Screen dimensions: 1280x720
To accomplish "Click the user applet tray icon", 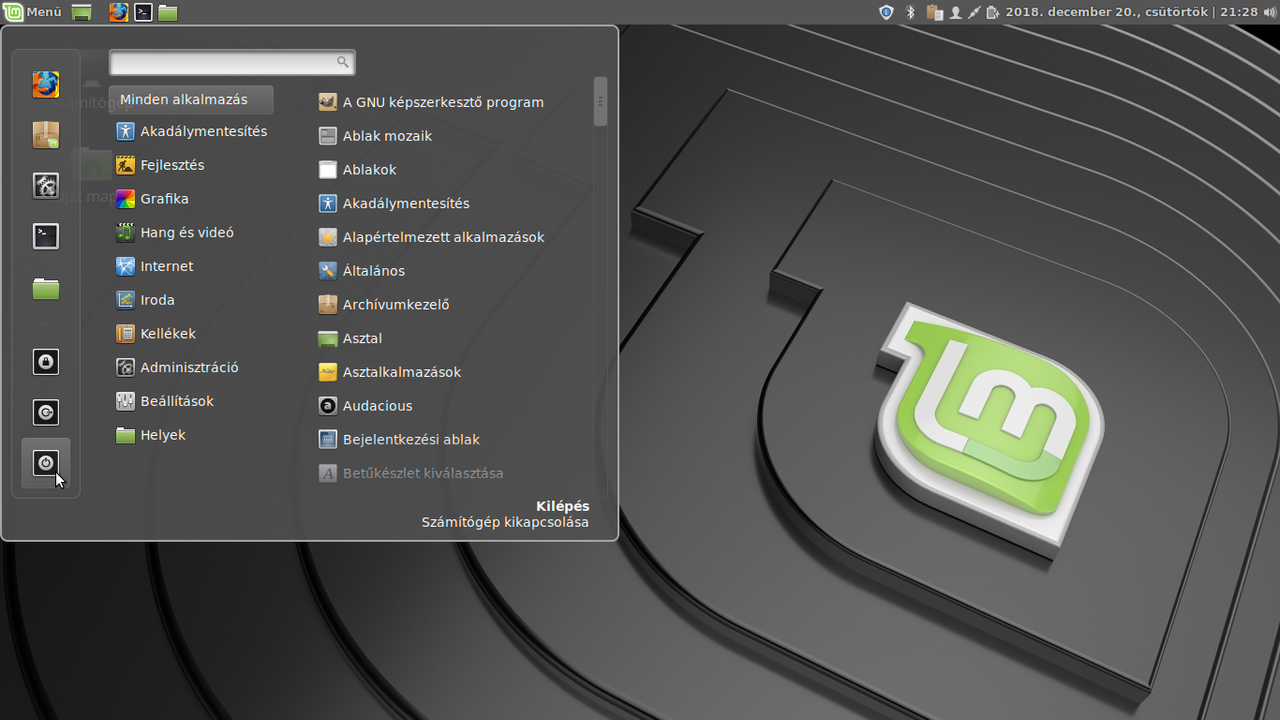I will (x=955, y=13).
